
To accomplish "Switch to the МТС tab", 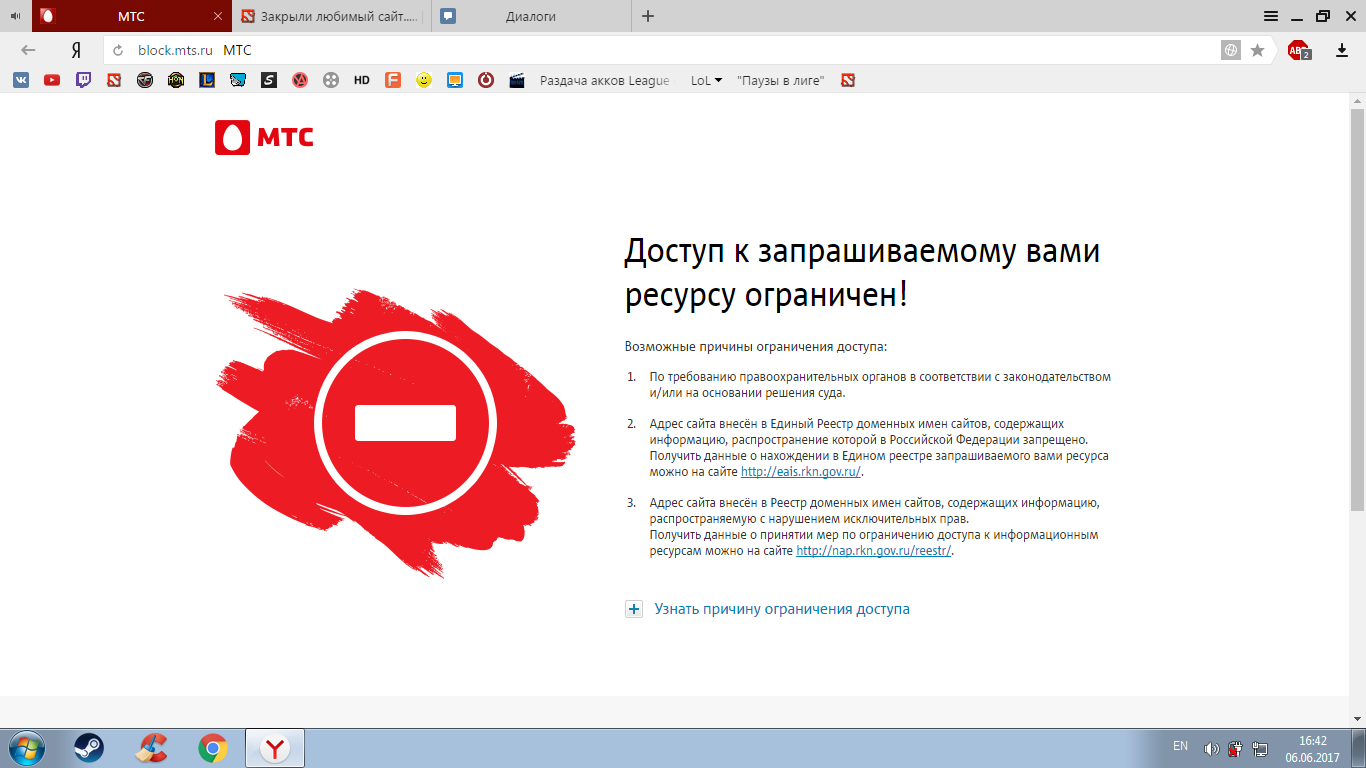I will pyautogui.click(x=130, y=16).
